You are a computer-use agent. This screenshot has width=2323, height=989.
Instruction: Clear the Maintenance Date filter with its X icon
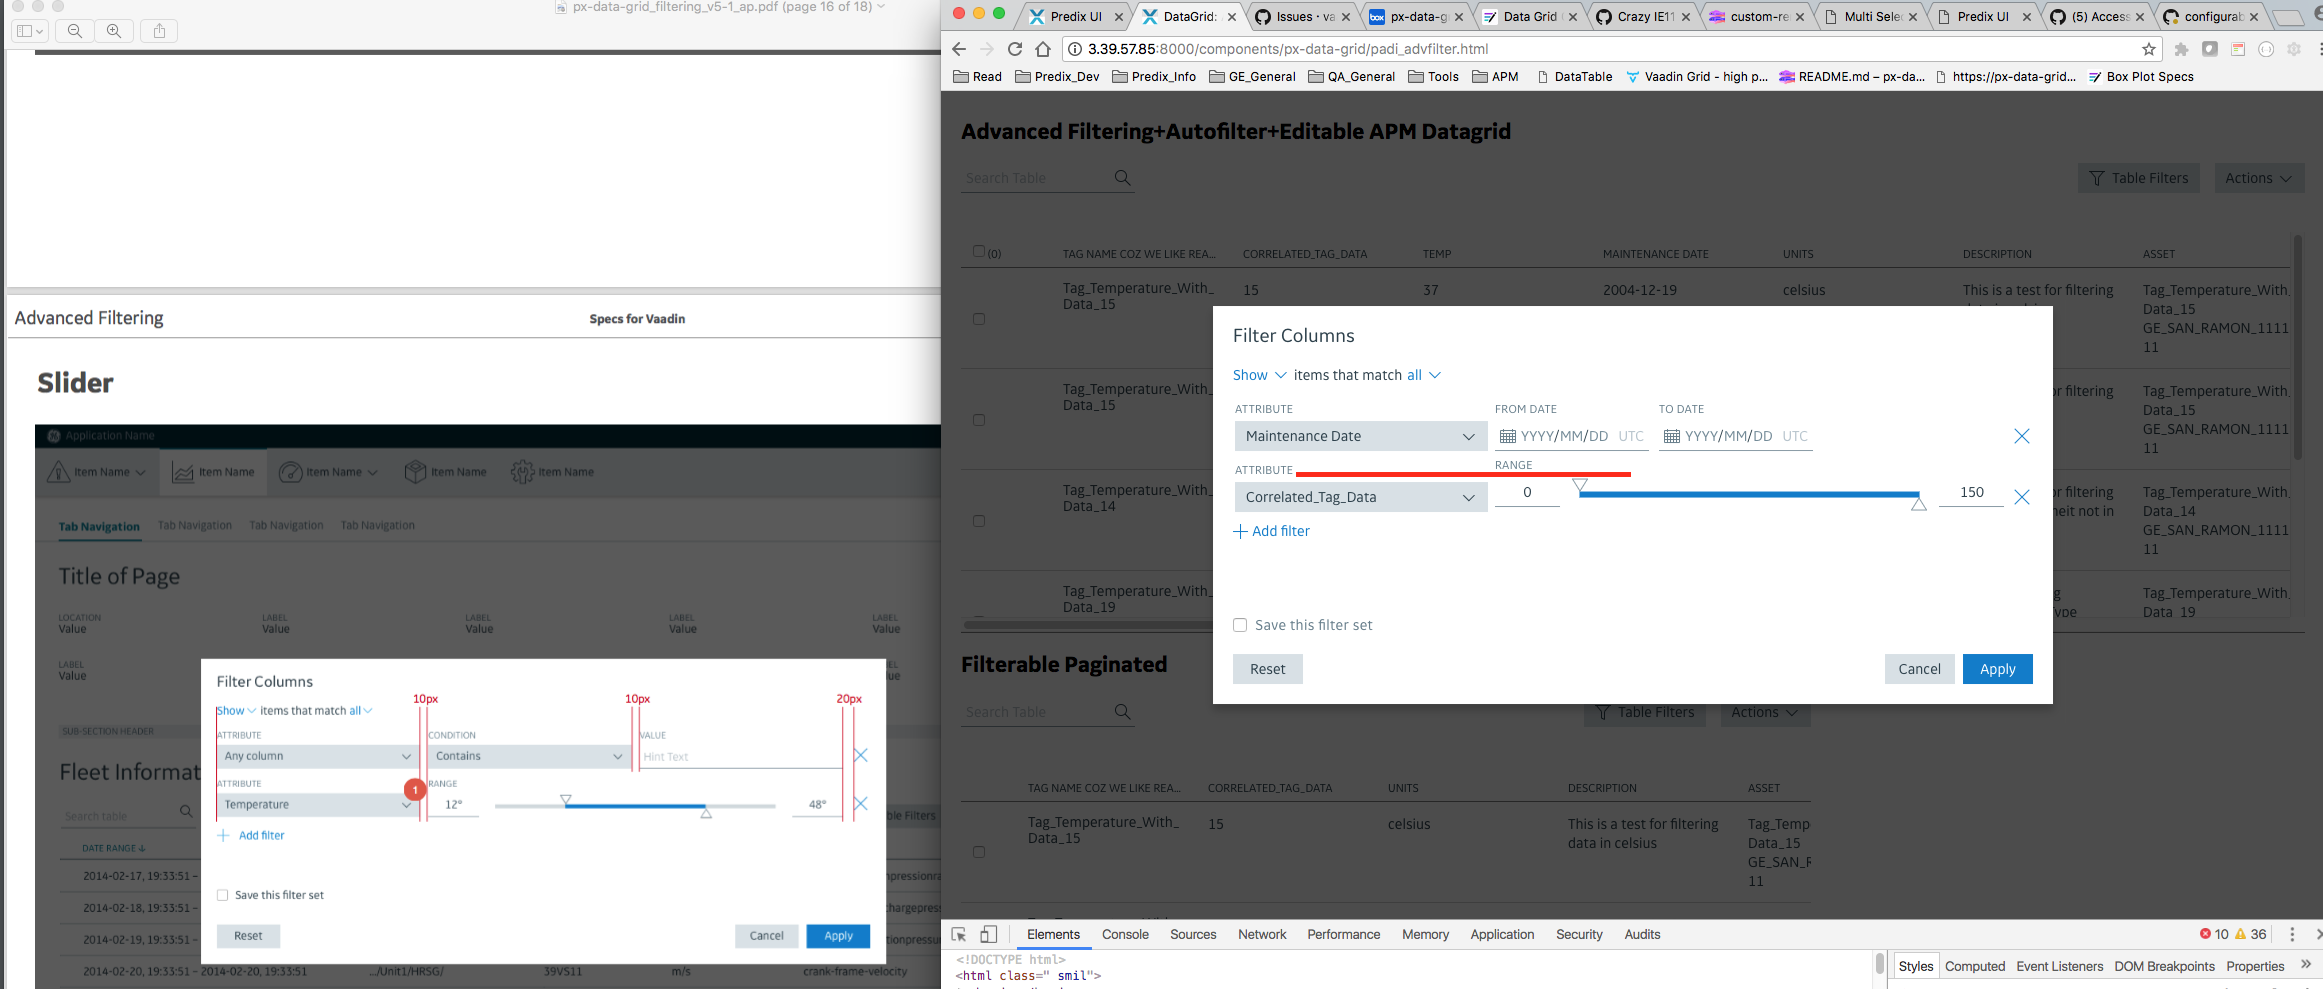coord(2022,435)
